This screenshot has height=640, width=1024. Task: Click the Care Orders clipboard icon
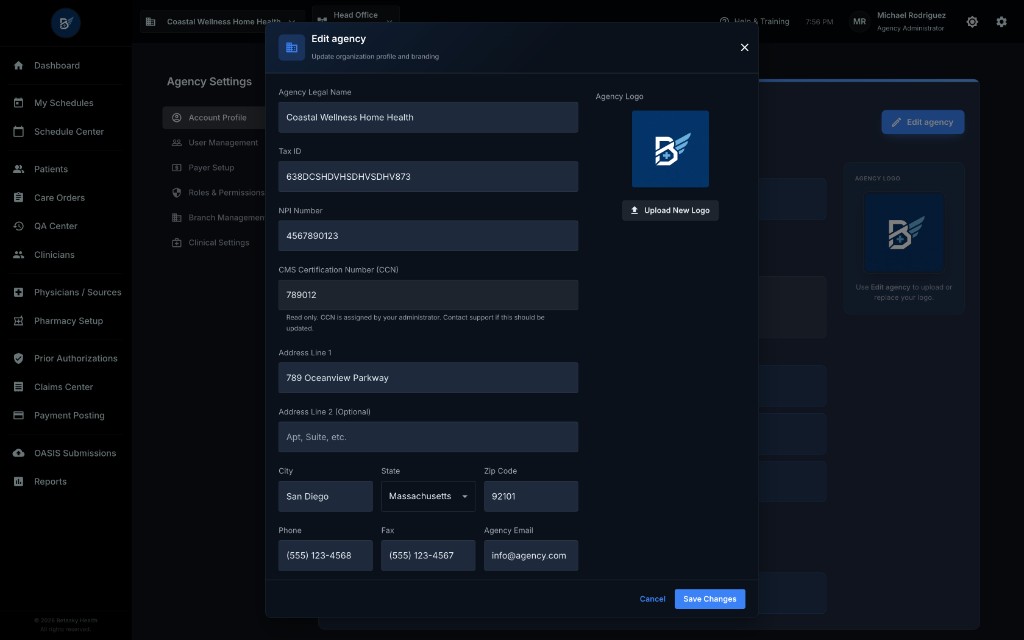pos(18,197)
